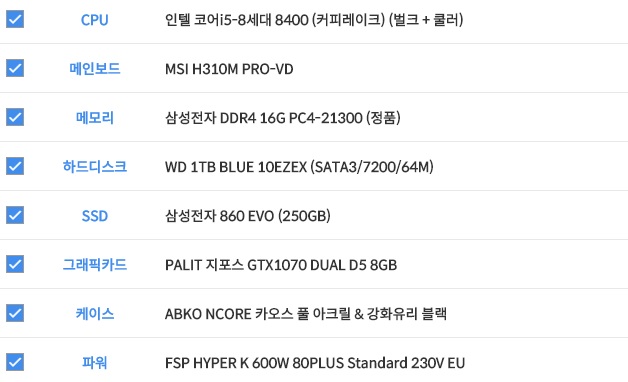Screen dimensions: 628x382
Task: Open the 파워 category link
Action: [x=95, y=363]
